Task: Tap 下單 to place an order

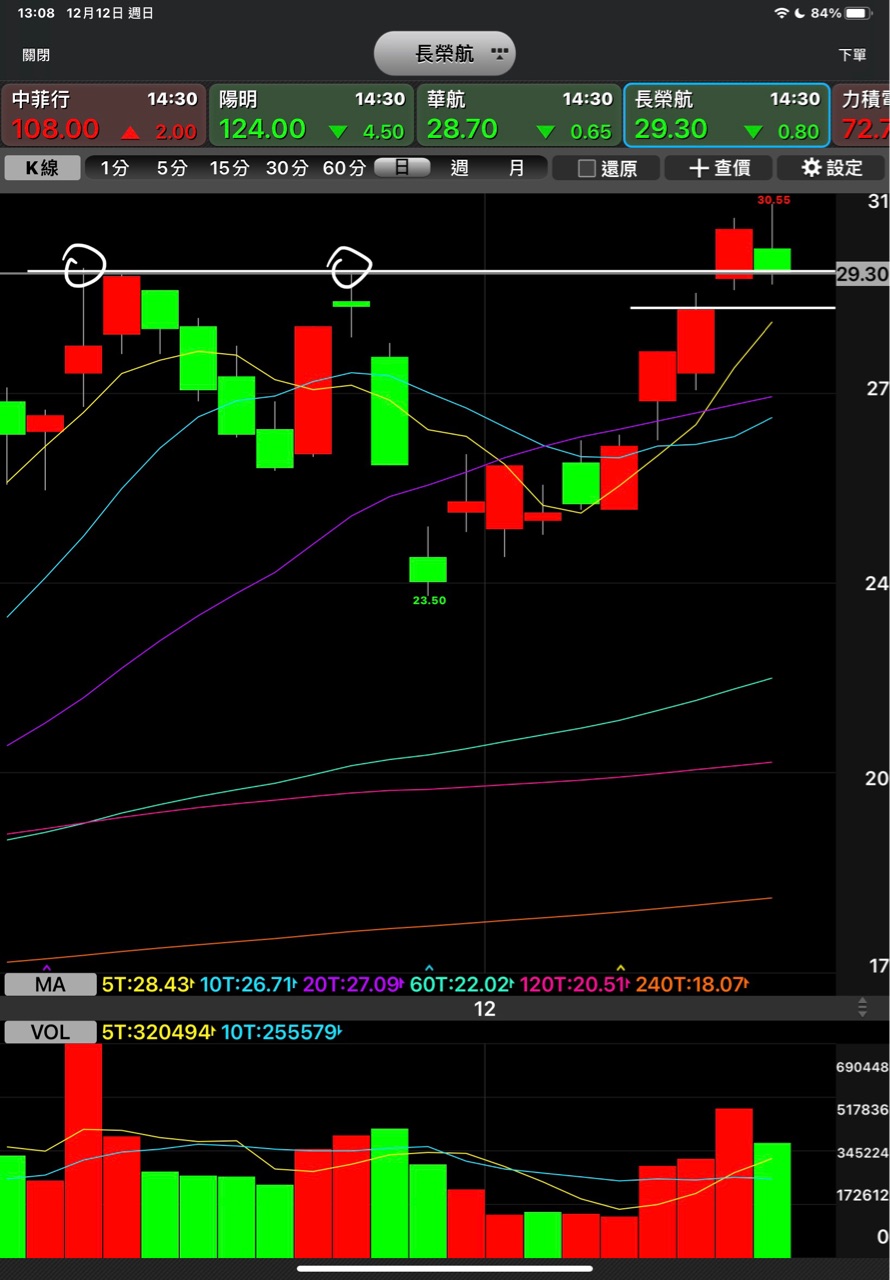Action: (852, 55)
